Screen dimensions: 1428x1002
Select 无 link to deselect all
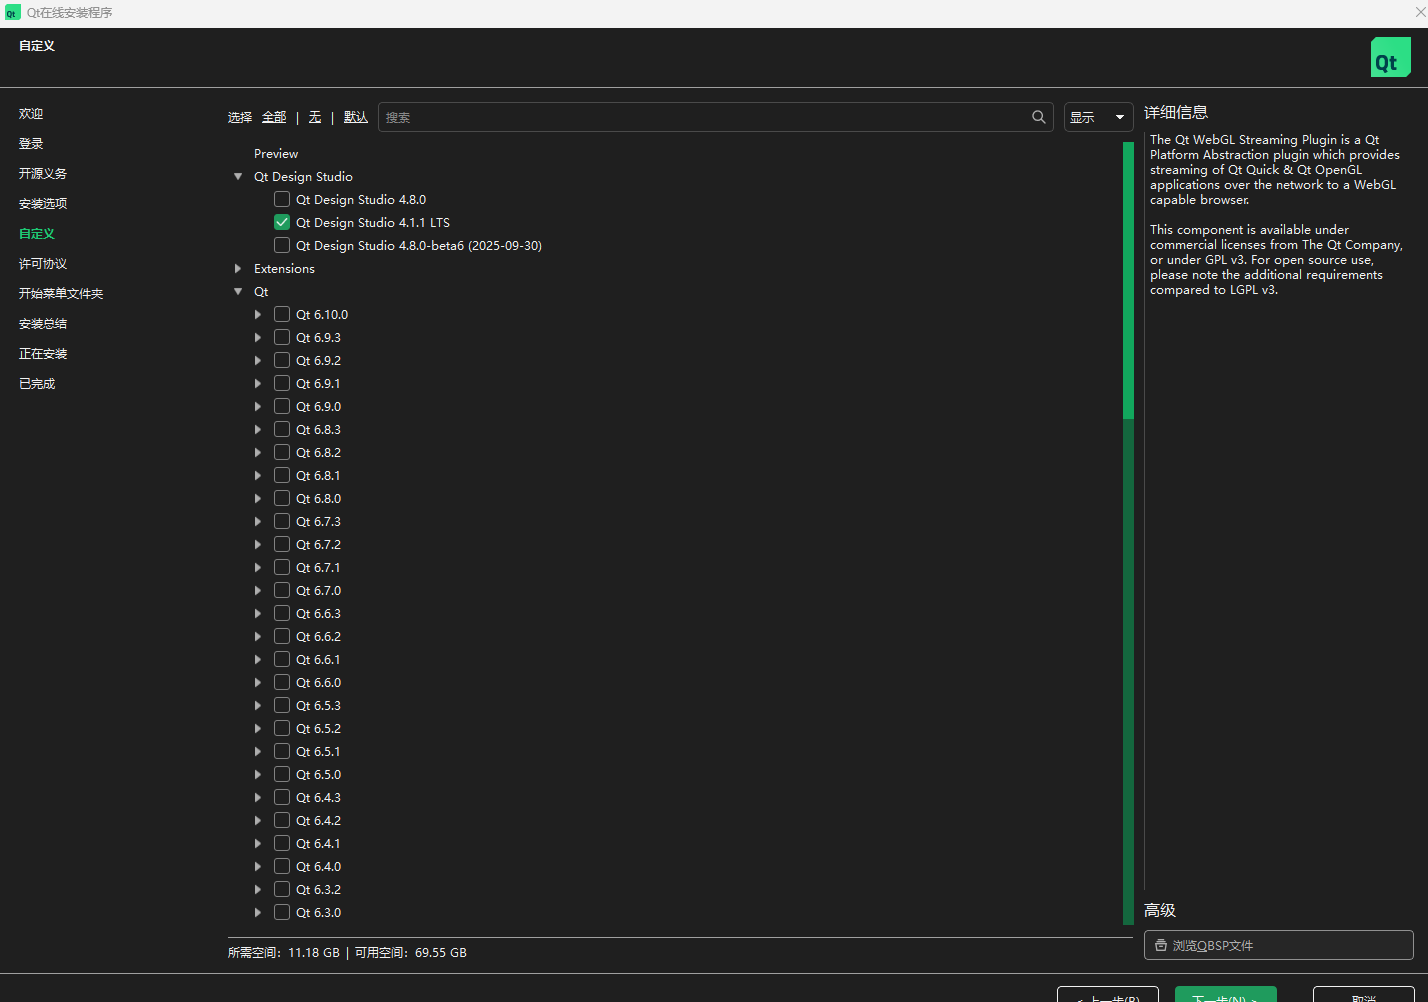point(315,117)
